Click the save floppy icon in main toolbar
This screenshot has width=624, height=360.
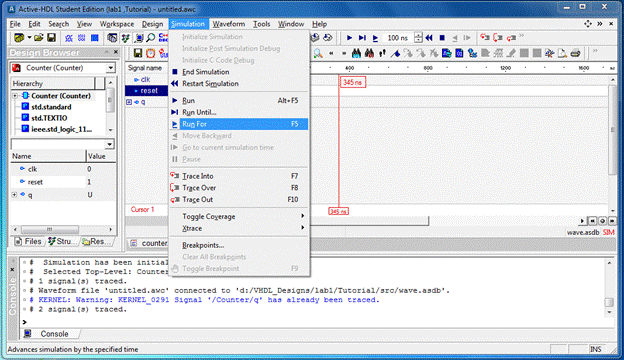tap(51, 38)
